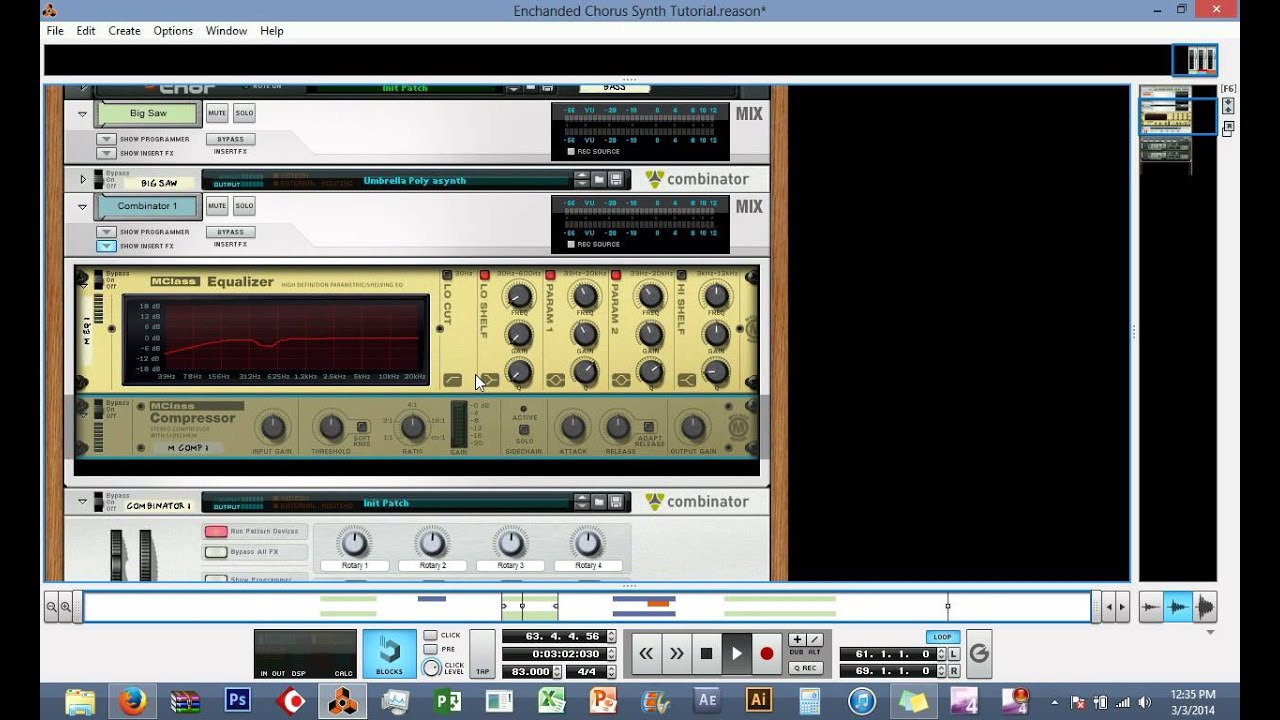1280x720 pixels.
Task: Click the Blocks button in transport
Action: point(389,654)
